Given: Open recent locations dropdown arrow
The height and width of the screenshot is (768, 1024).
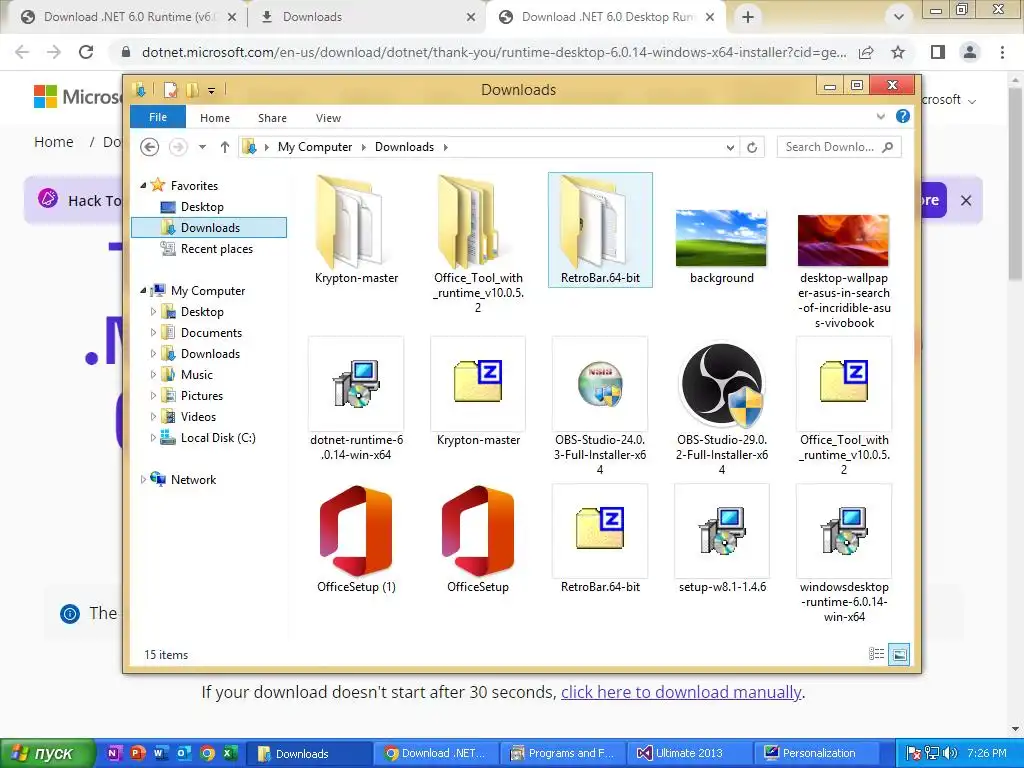Looking at the screenshot, I should pos(202,147).
